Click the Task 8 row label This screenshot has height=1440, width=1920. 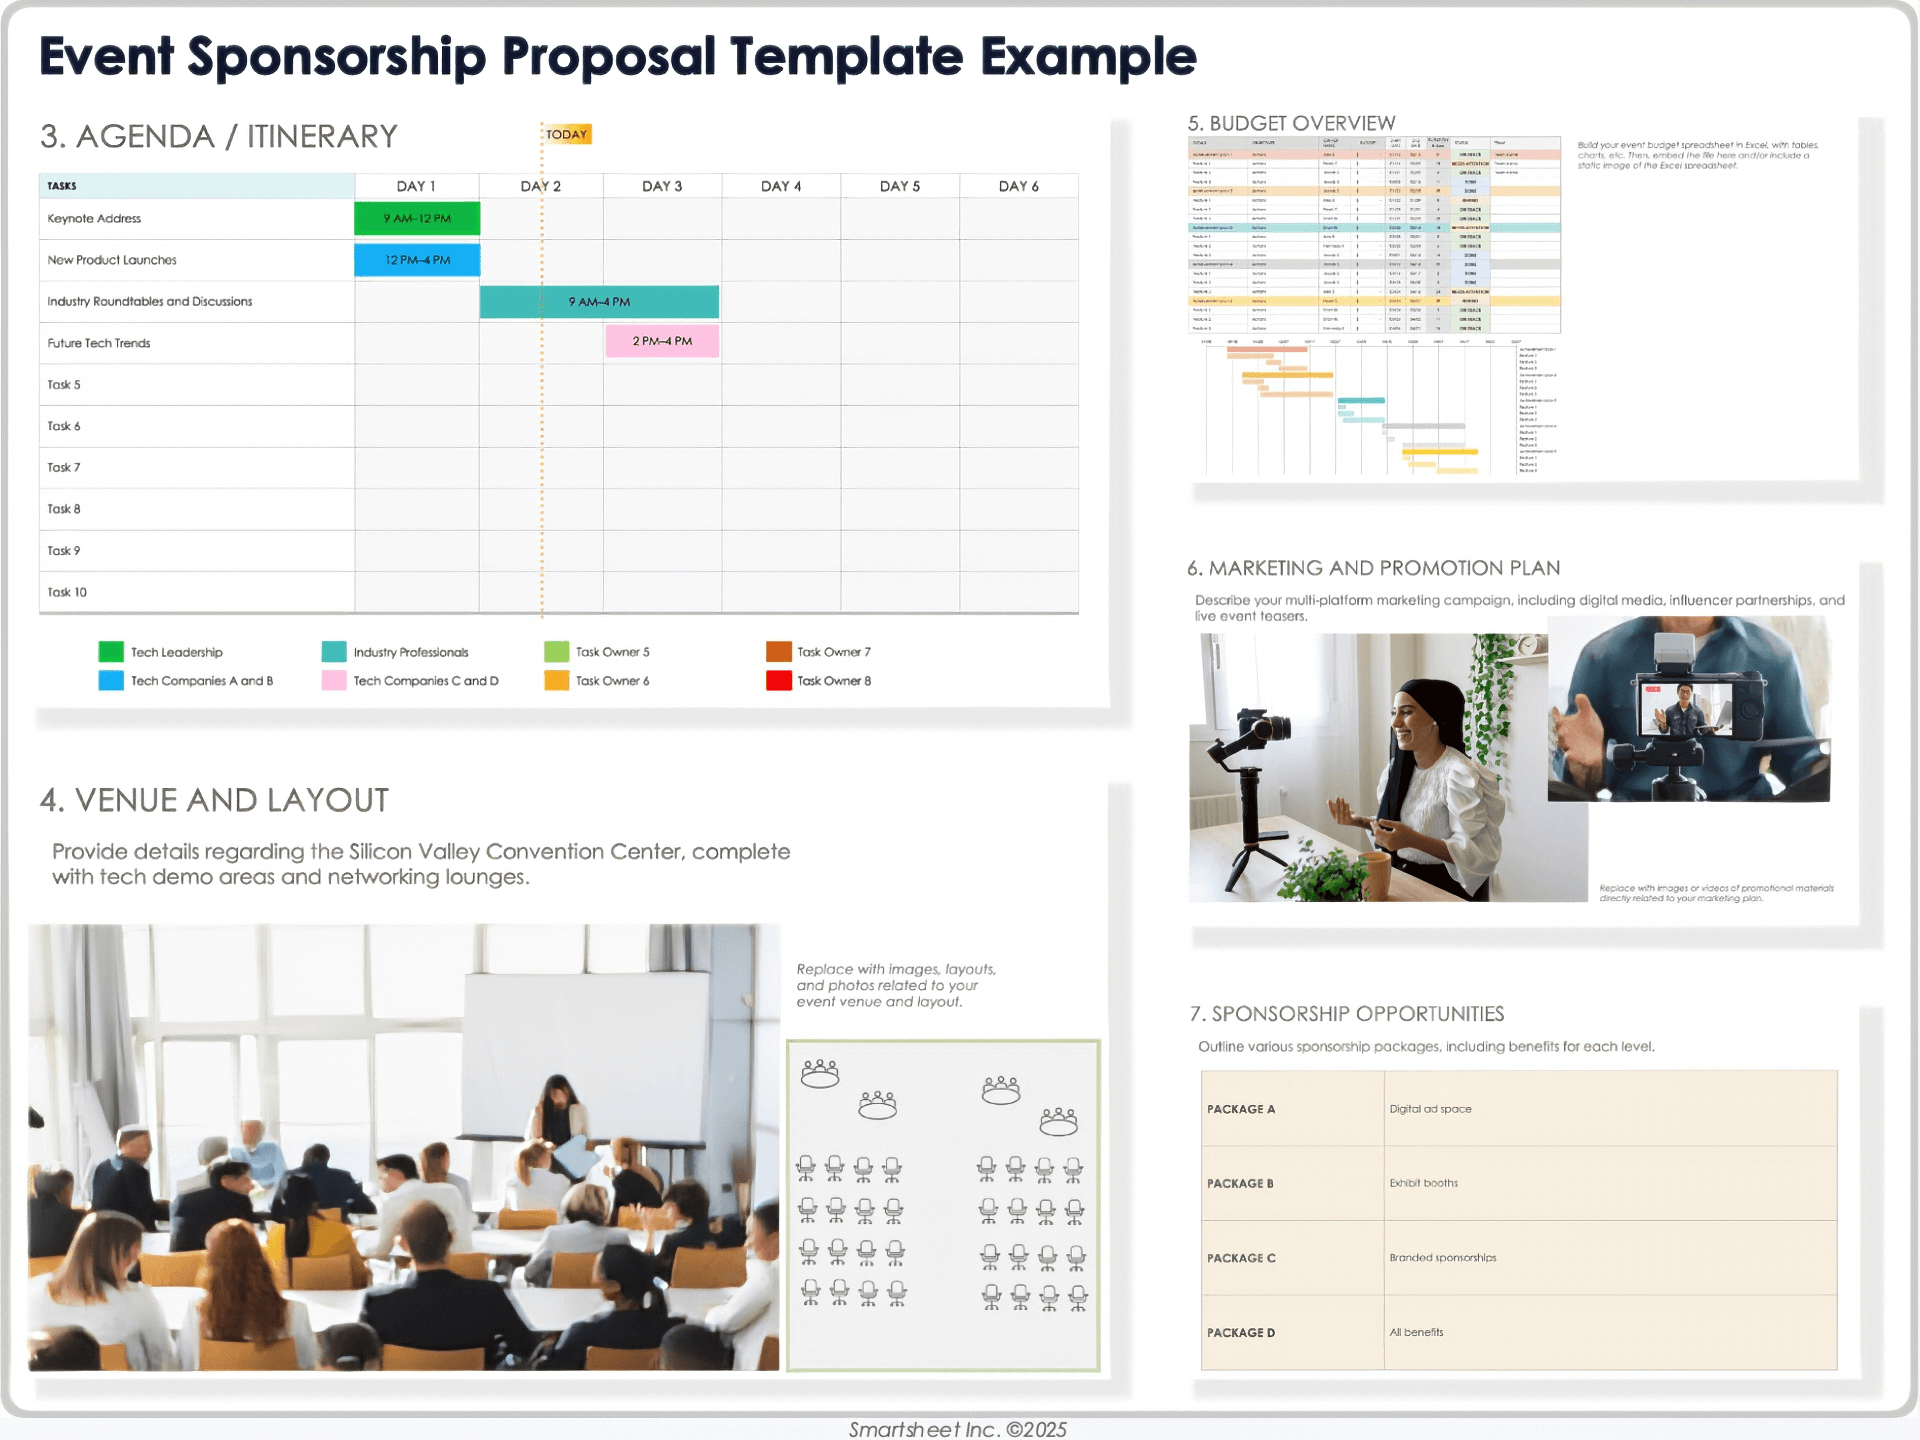pos(64,509)
